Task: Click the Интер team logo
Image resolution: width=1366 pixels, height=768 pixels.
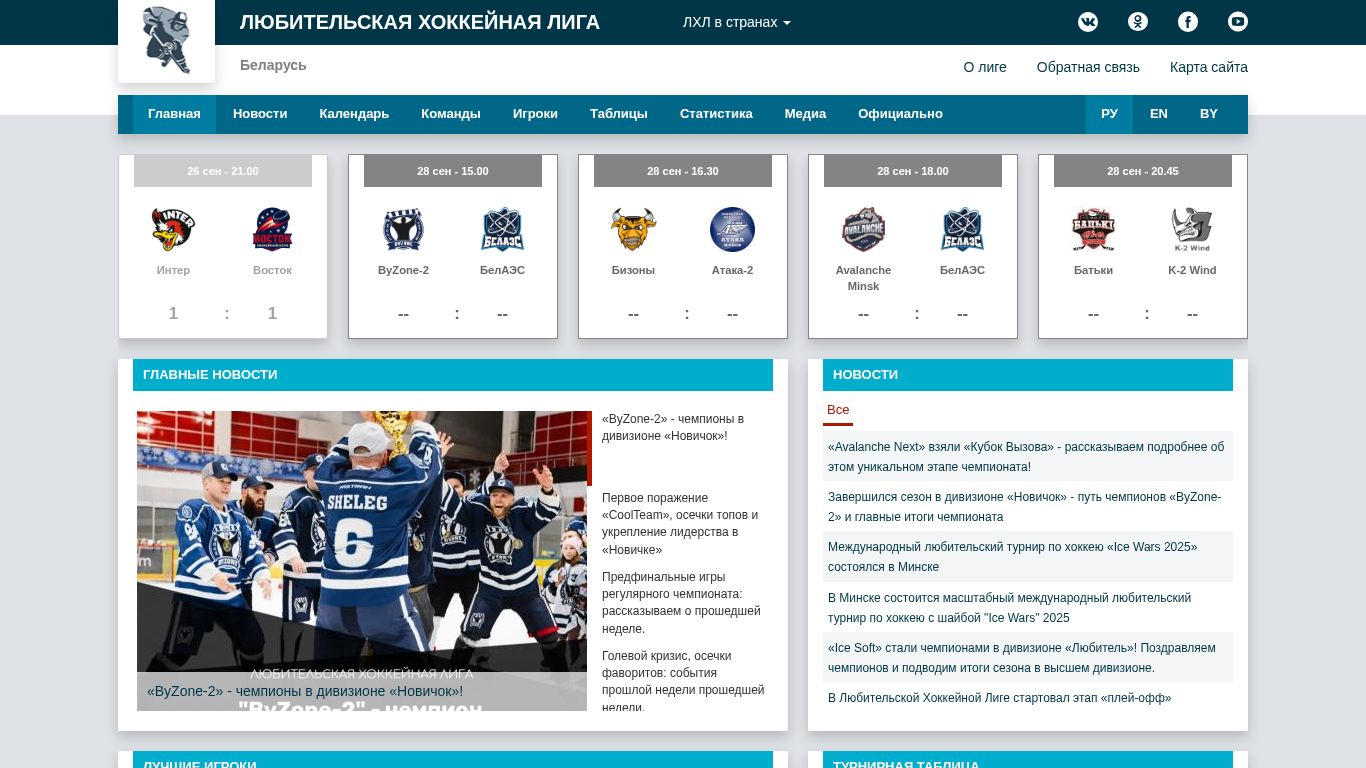Action: (x=173, y=230)
